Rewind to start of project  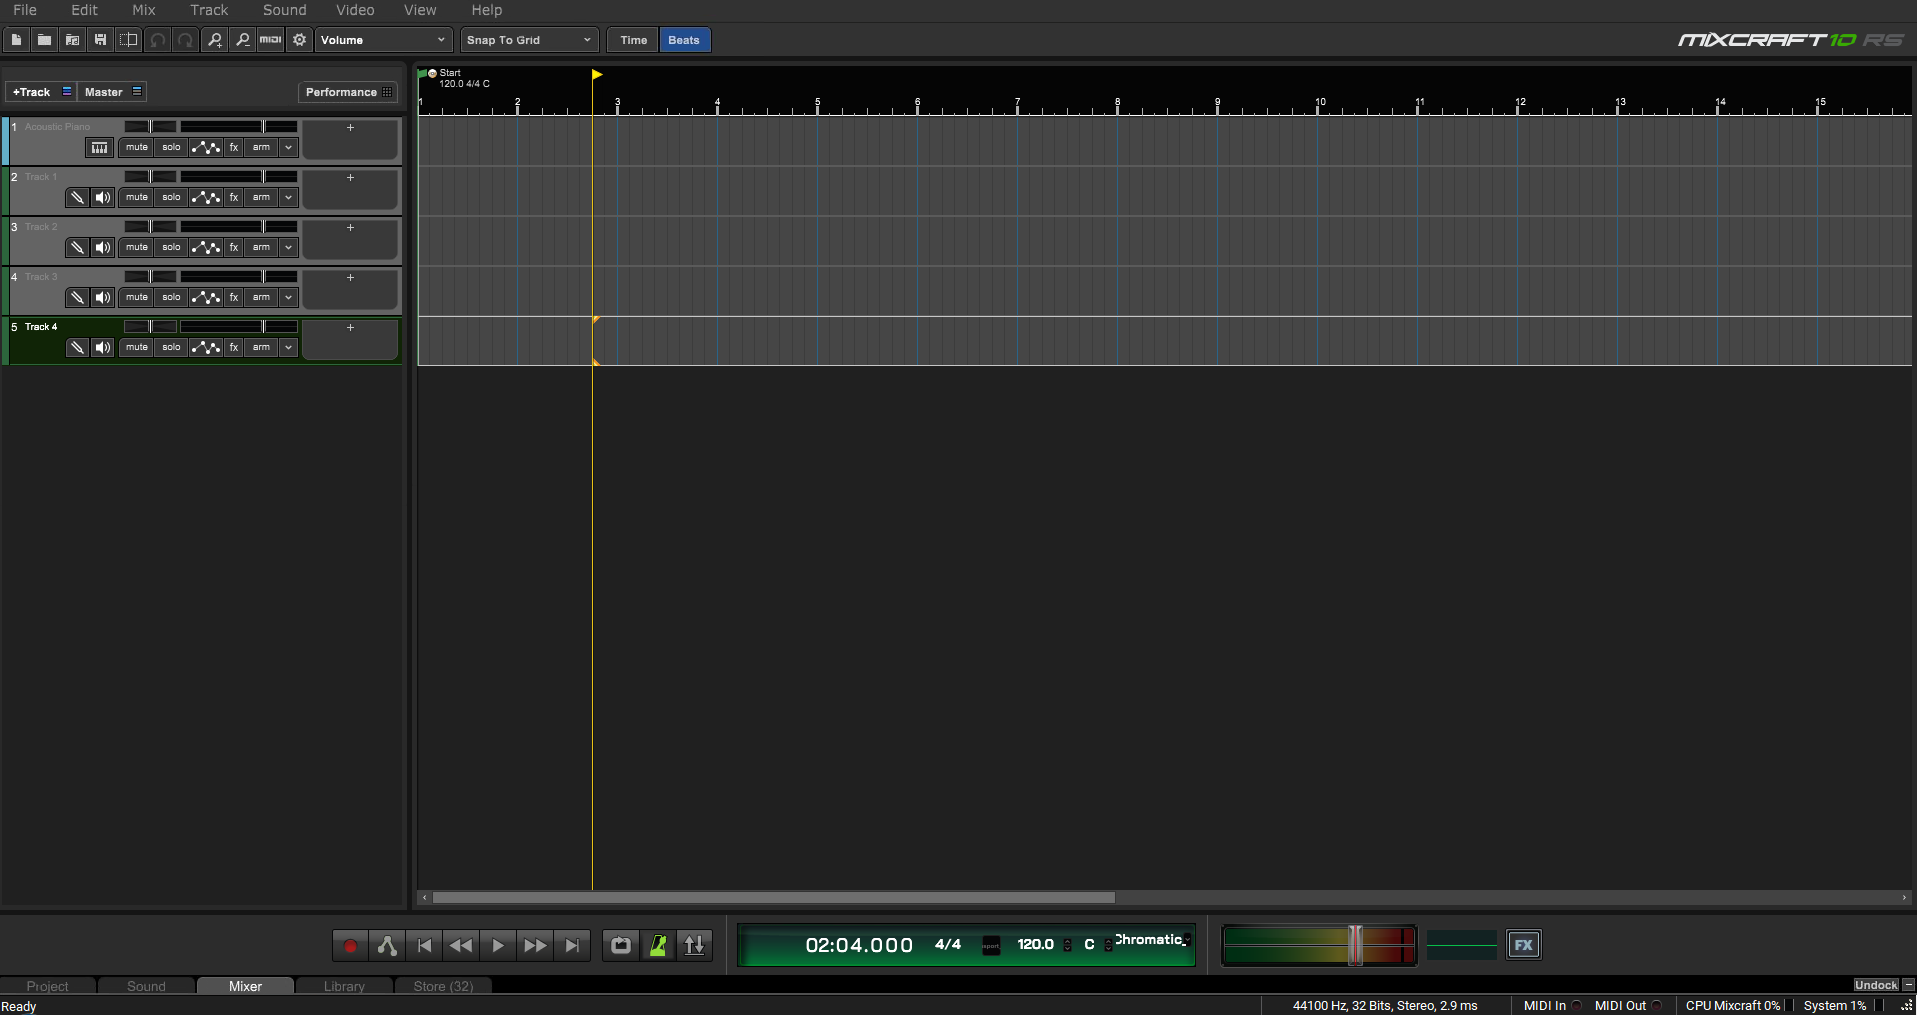point(424,945)
